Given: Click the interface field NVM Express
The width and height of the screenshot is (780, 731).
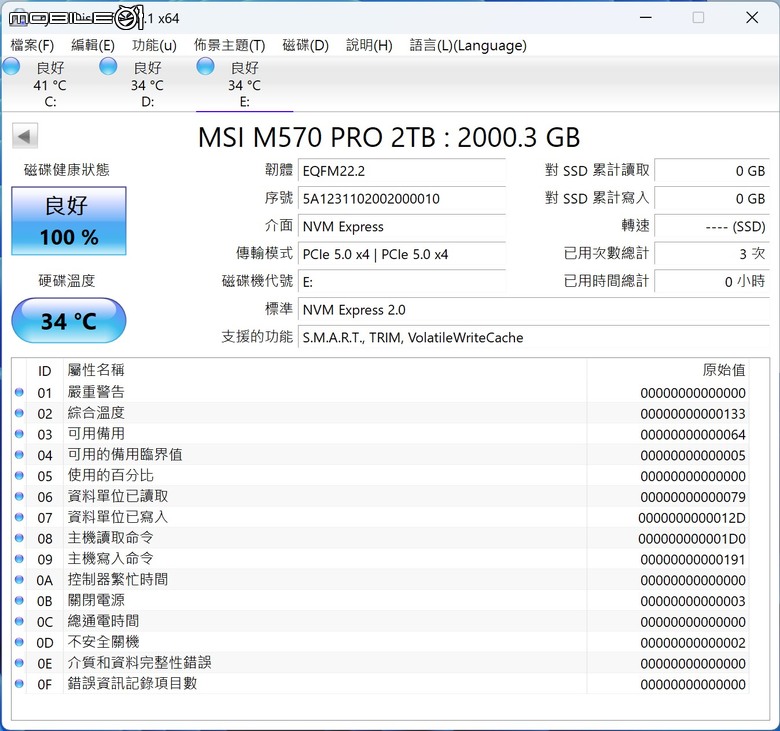Looking at the screenshot, I should (402, 227).
